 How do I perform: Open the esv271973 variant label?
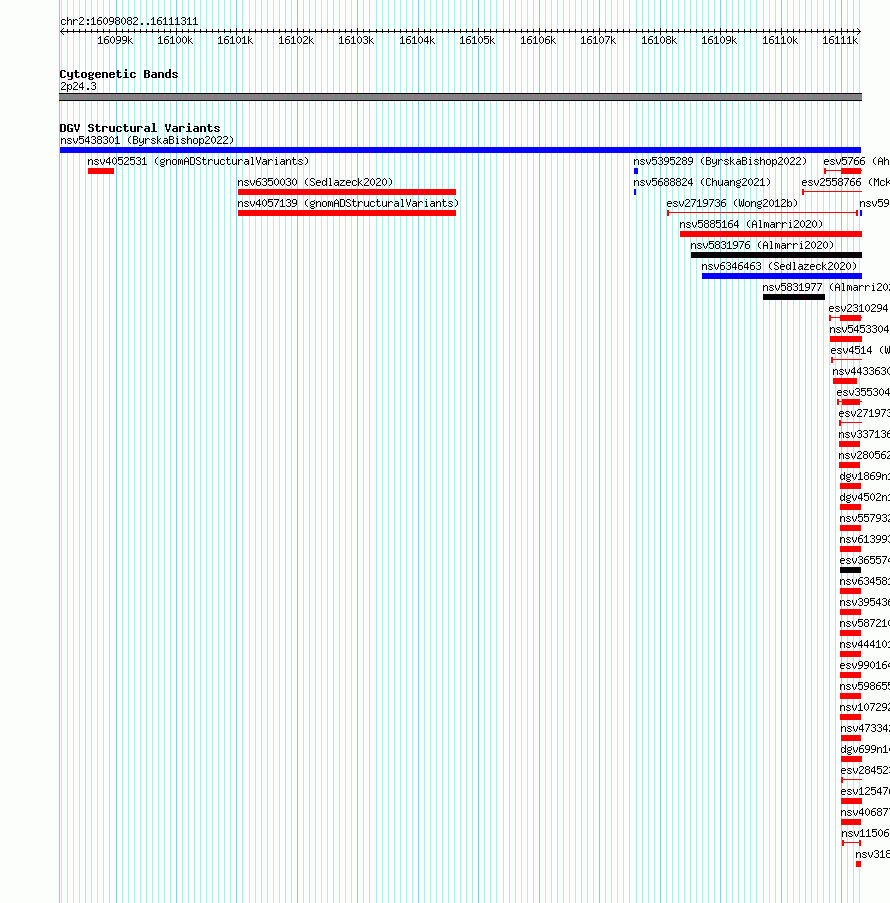864,413
